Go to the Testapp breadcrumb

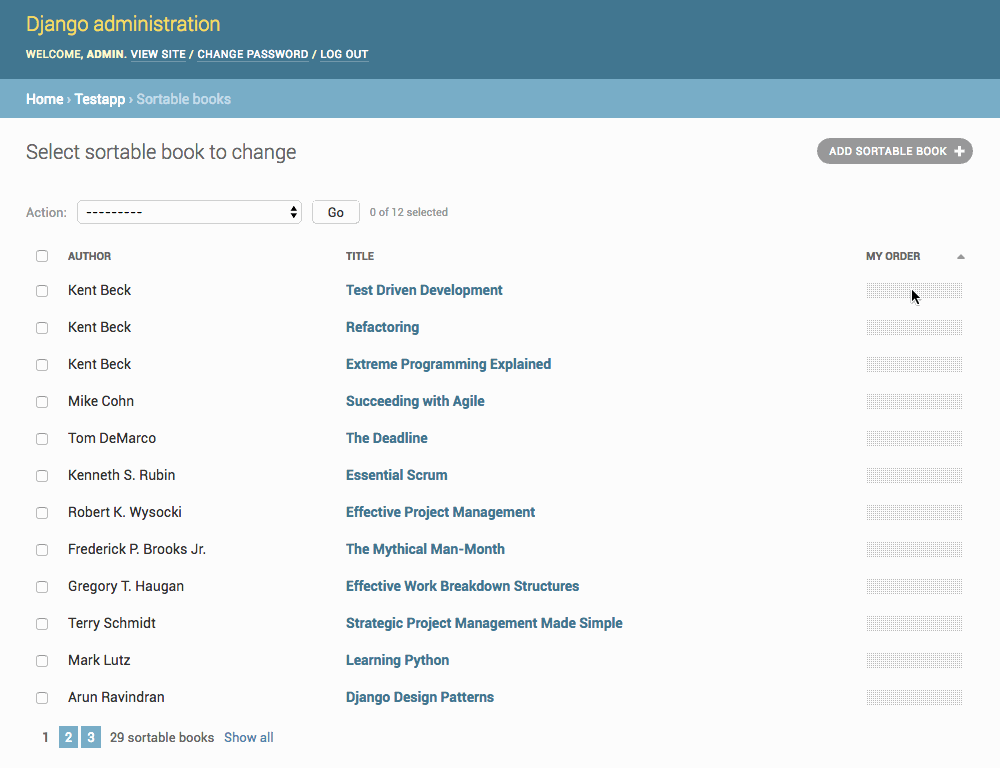(x=100, y=99)
